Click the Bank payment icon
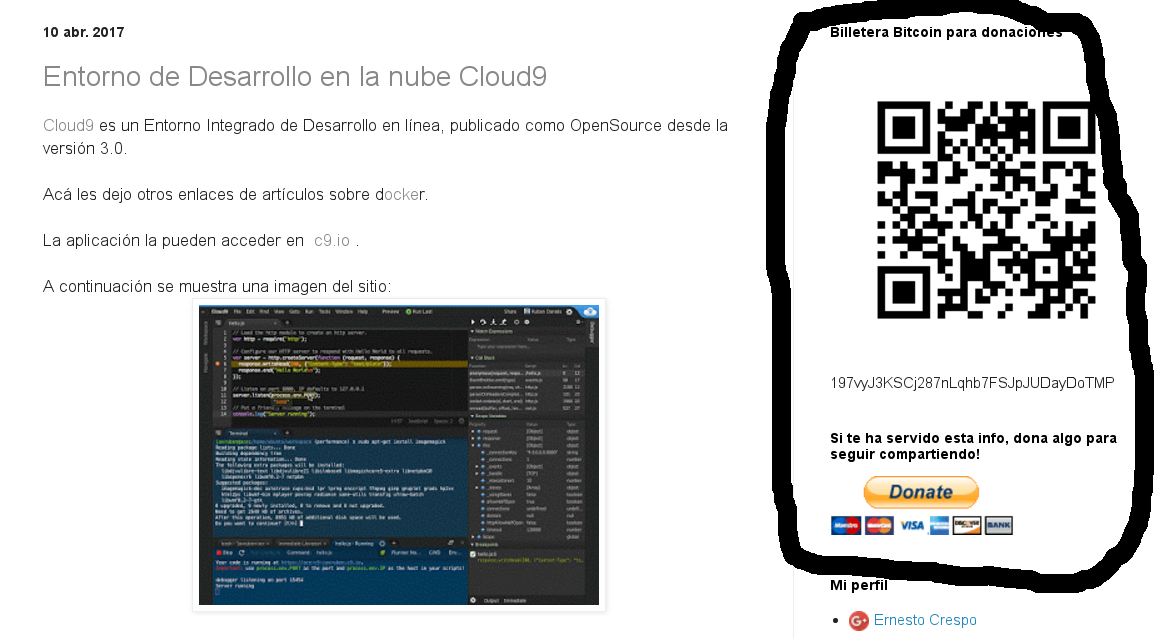This screenshot has width=1173, height=639. [x=998, y=525]
